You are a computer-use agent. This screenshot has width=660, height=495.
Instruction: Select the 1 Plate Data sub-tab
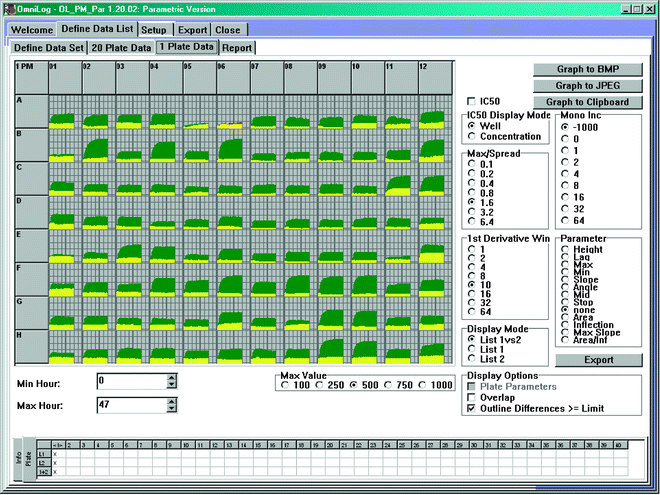(187, 47)
